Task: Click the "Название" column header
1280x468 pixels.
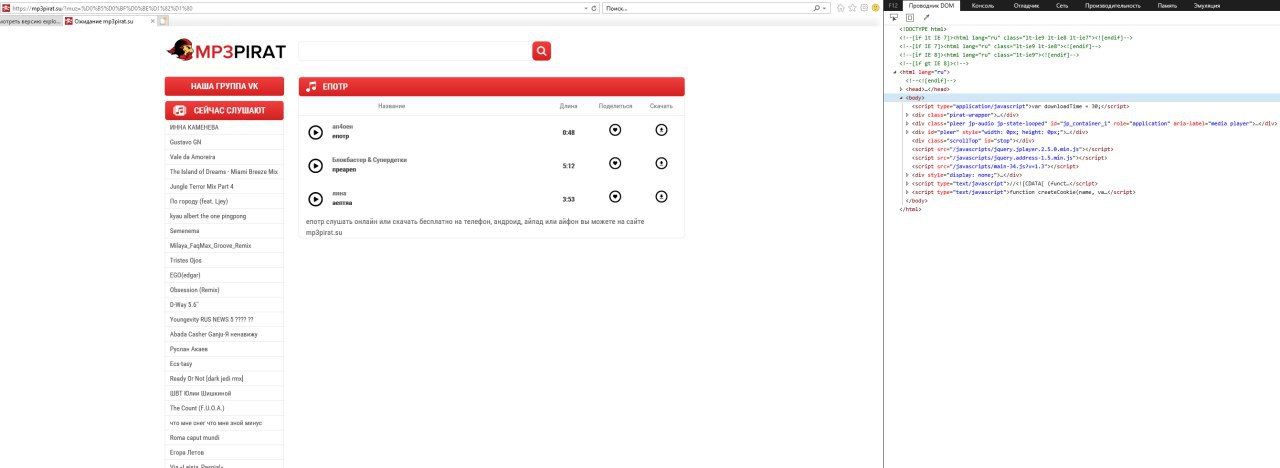Action: tap(392, 106)
